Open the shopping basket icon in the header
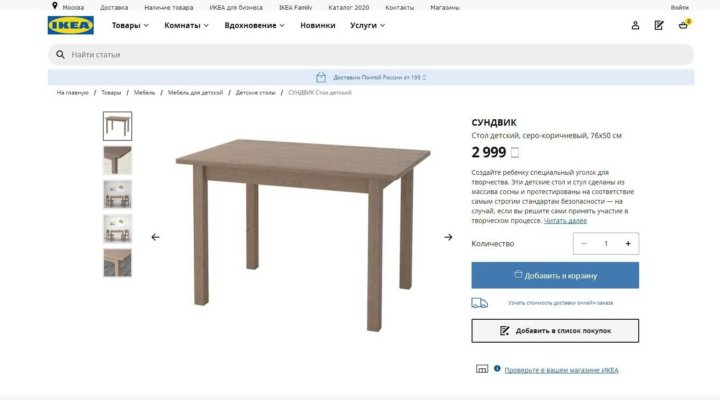720x400 pixels. click(x=684, y=25)
